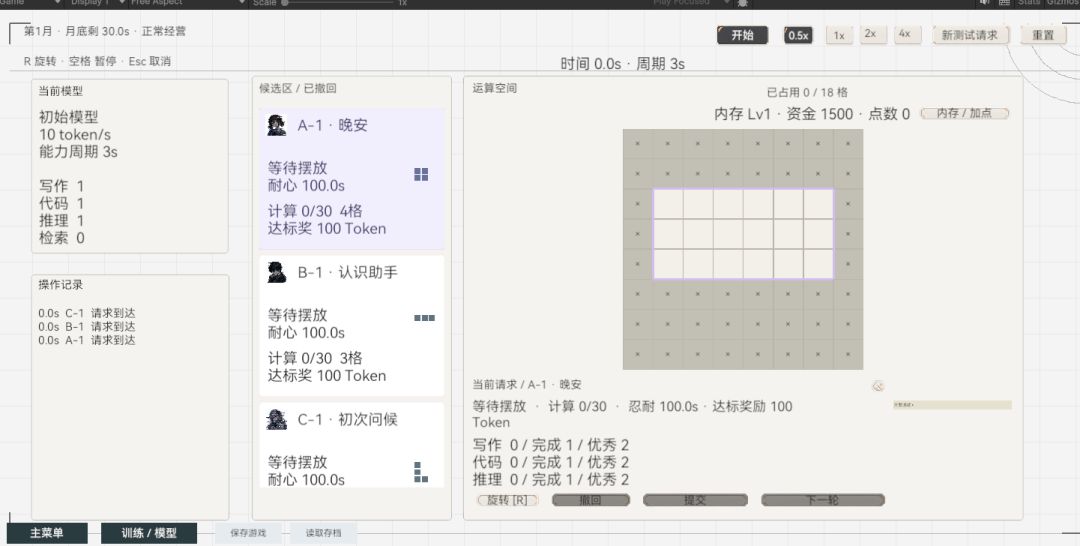Image resolution: width=1080 pixels, height=546 pixels.
Task: Open the 主菜单 main menu
Action: [x=47, y=533]
